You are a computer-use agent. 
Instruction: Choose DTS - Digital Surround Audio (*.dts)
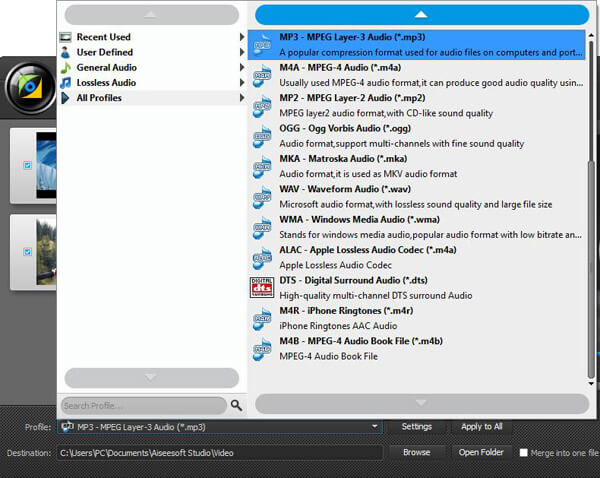pyautogui.click(x=417, y=288)
